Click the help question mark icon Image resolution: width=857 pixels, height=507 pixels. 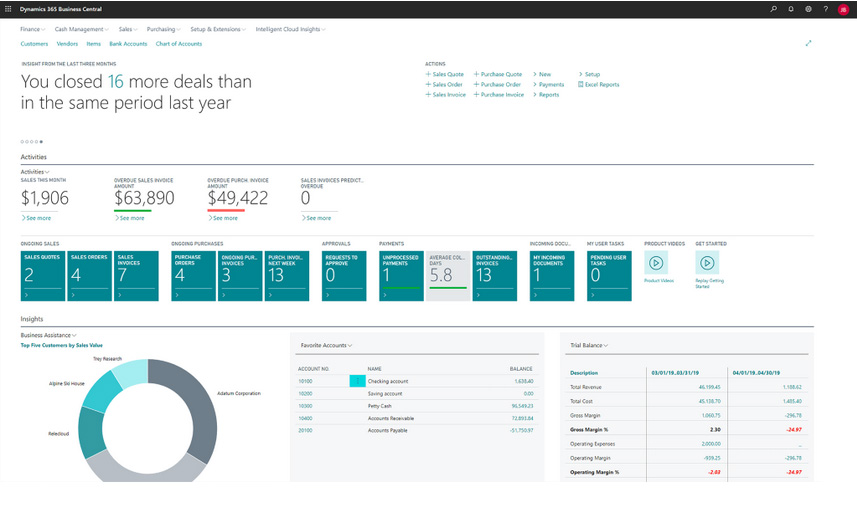(826, 9)
